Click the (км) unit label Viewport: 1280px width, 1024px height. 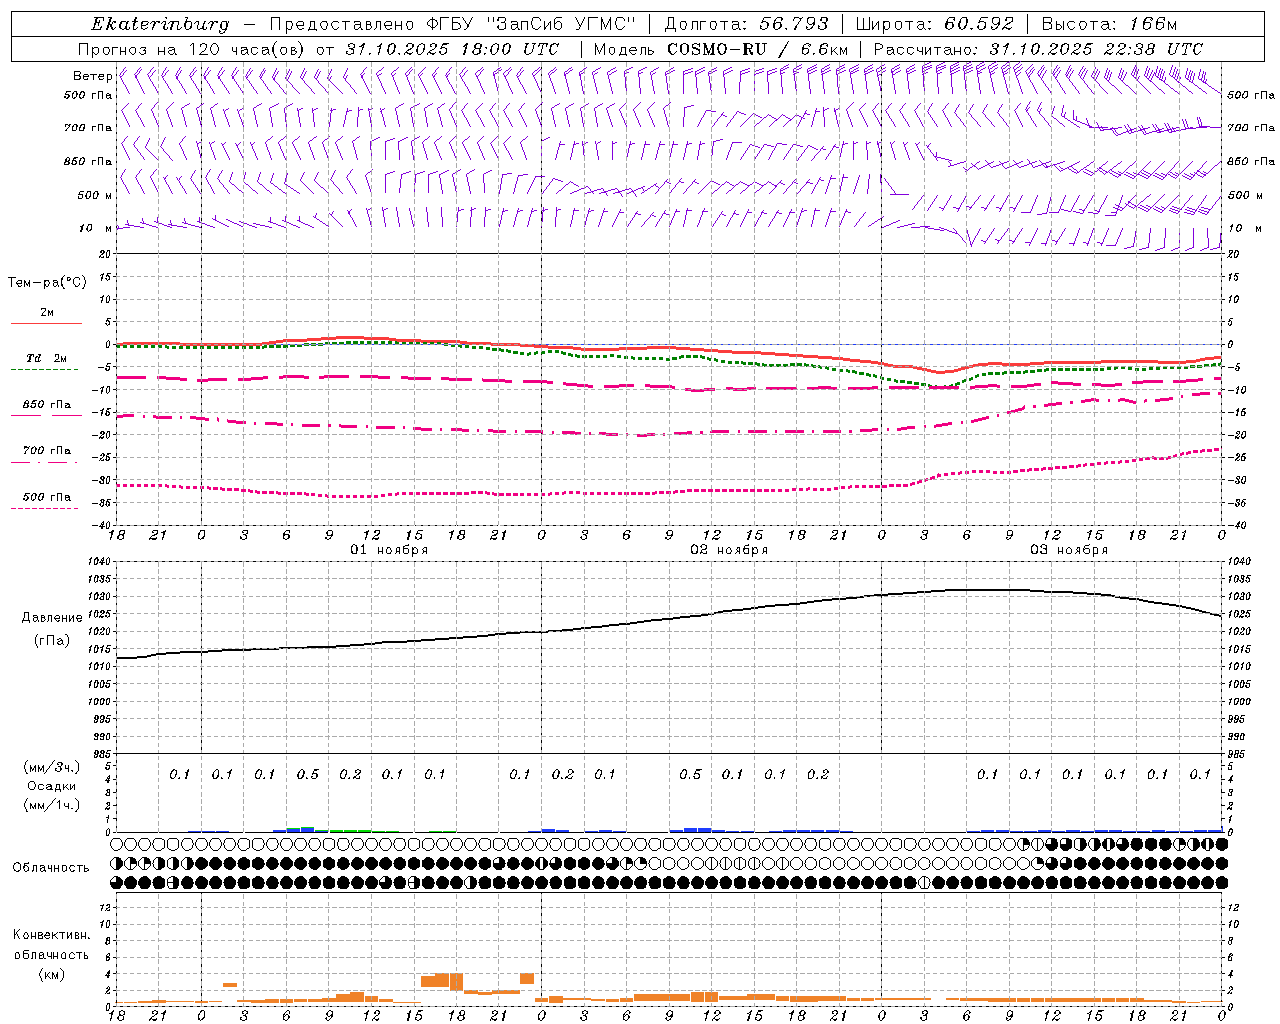pyautogui.click(x=51, y=974)
